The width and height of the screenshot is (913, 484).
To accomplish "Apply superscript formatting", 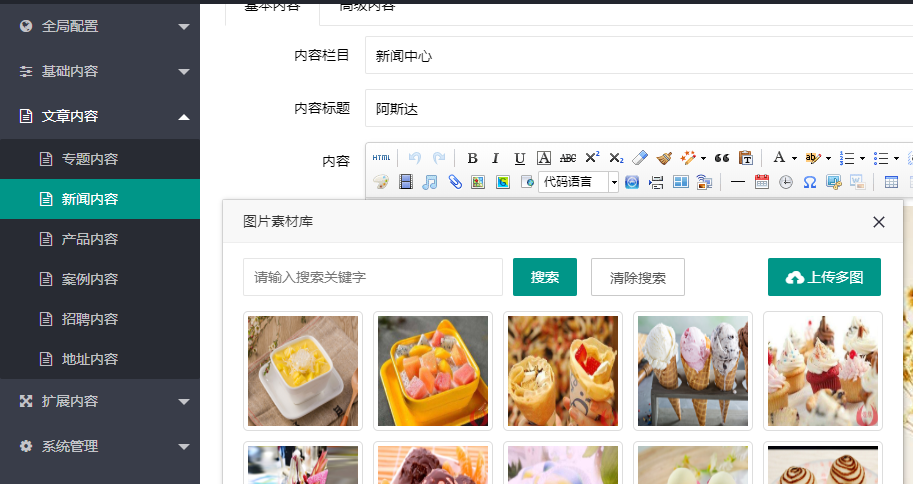I will (x=592, y=158).
